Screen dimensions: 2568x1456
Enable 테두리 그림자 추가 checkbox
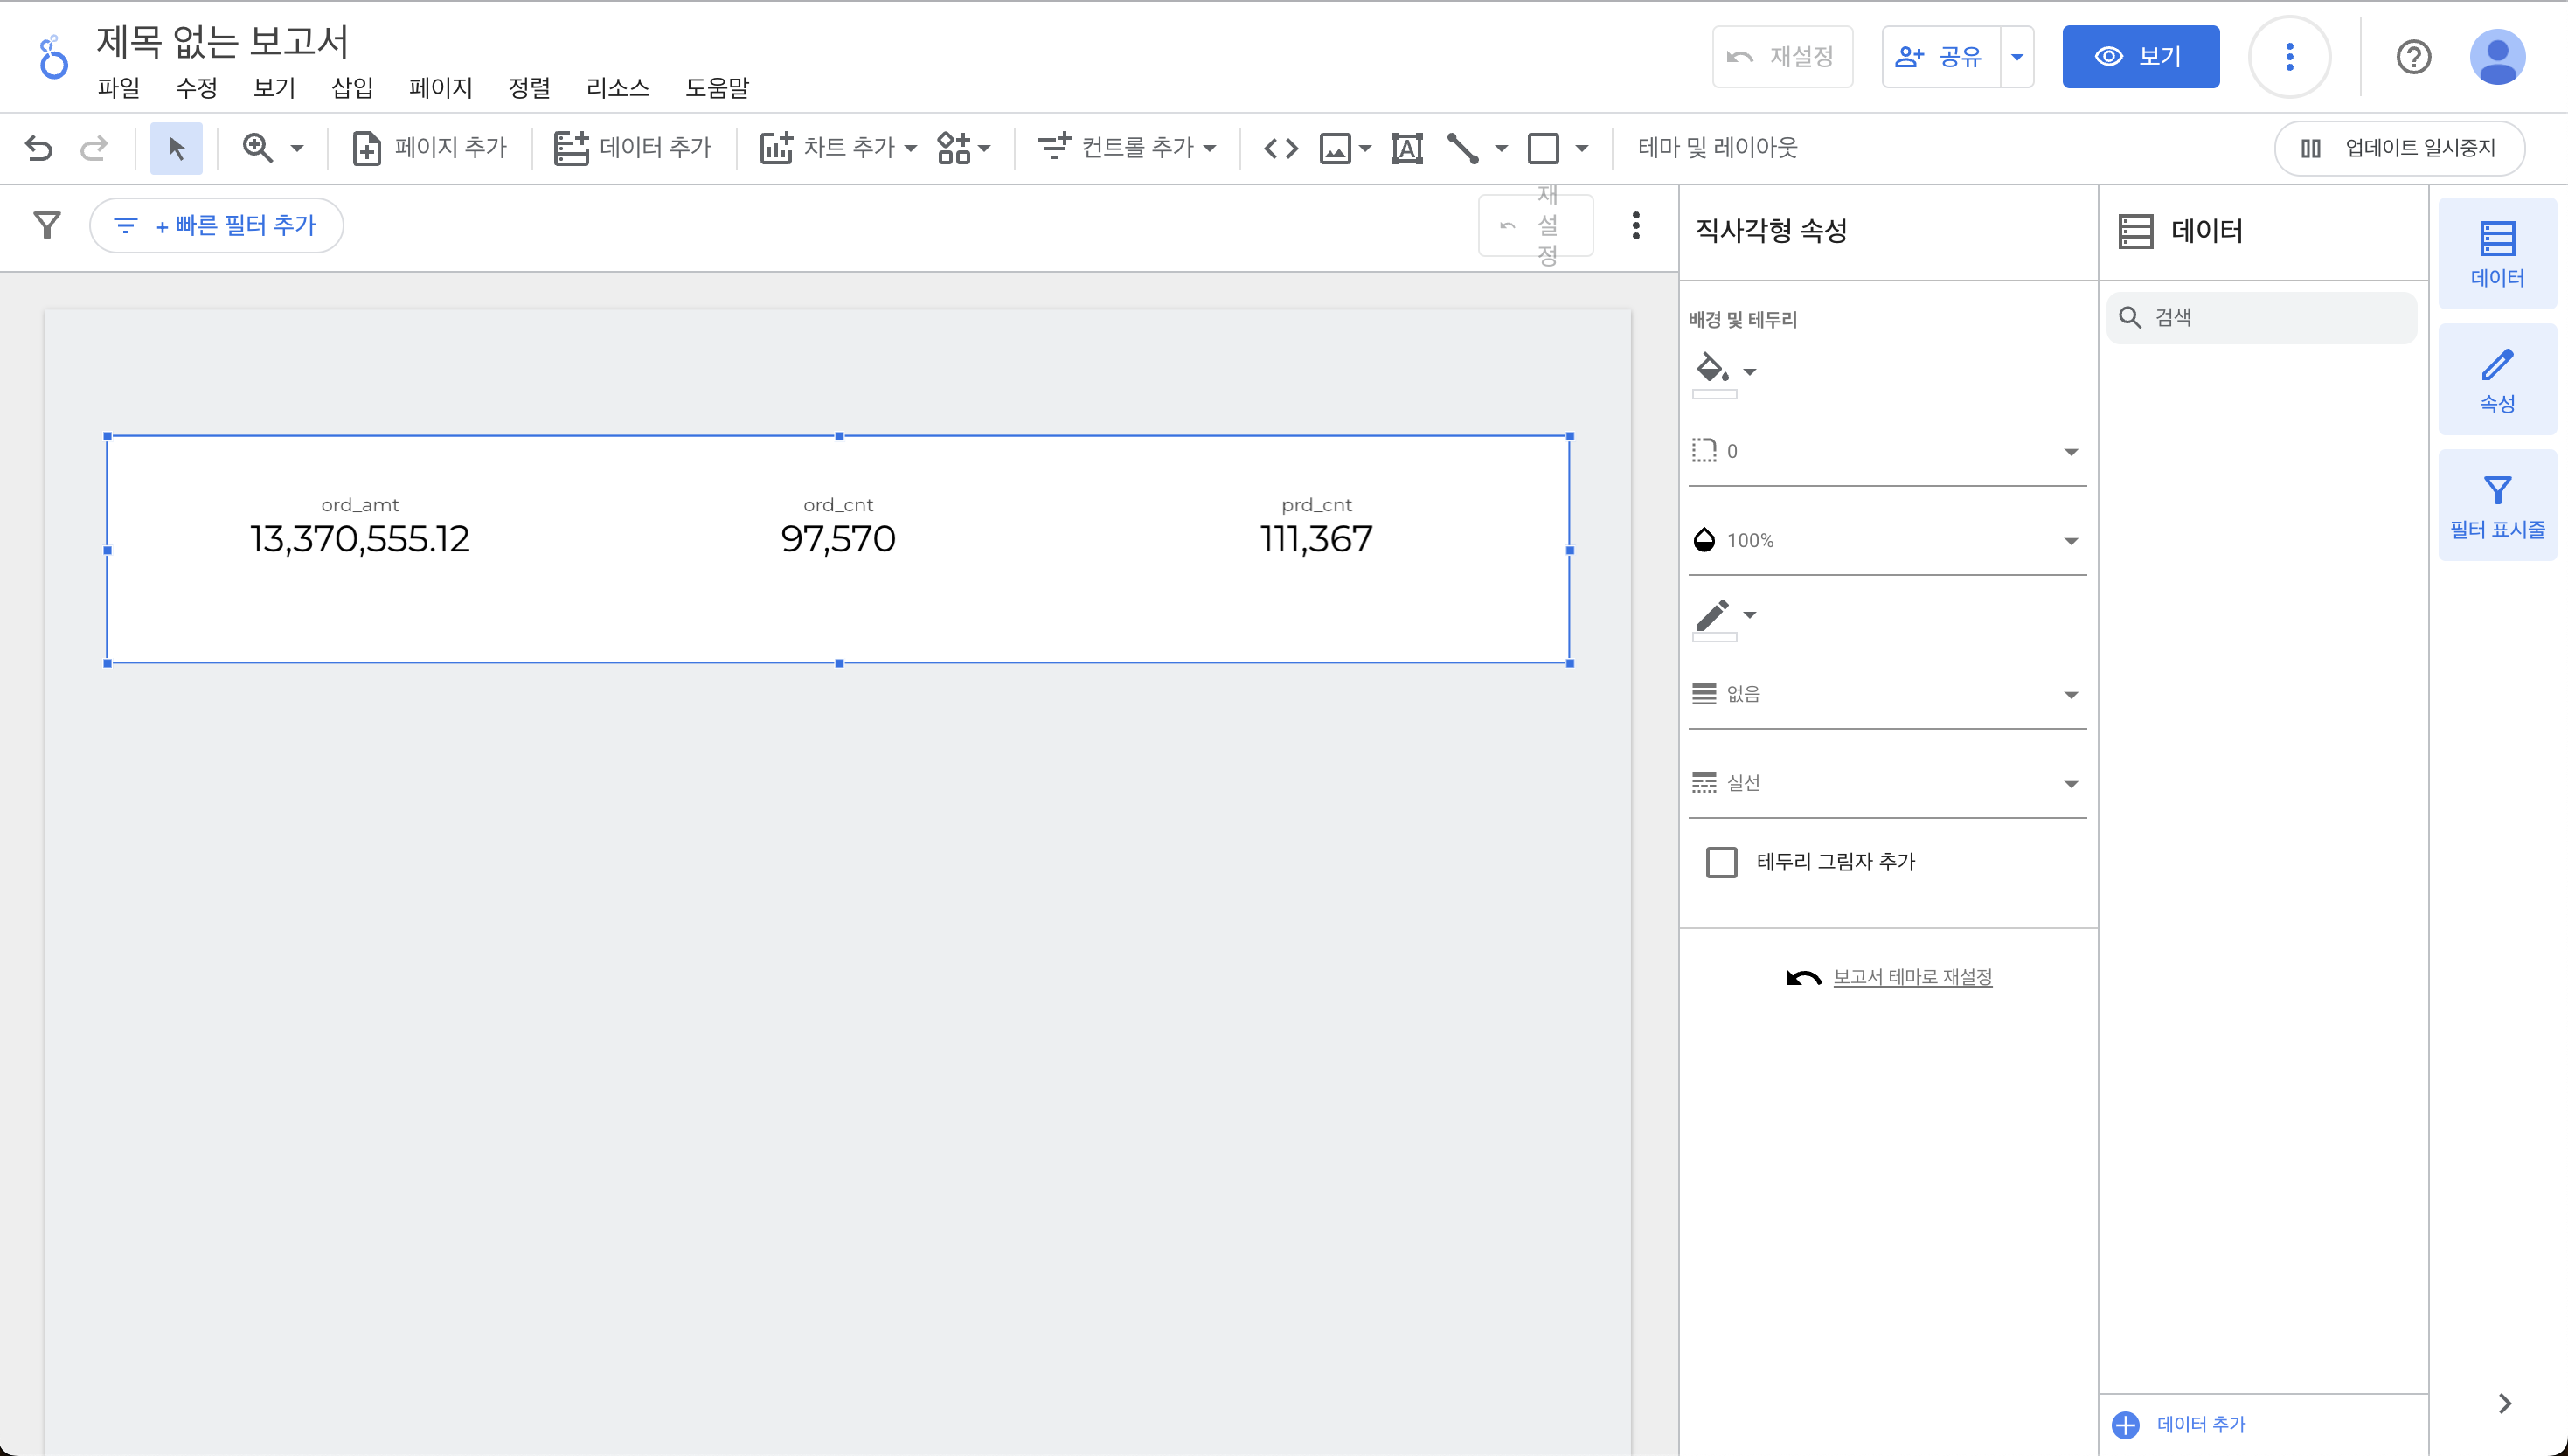pos(1721,861)
